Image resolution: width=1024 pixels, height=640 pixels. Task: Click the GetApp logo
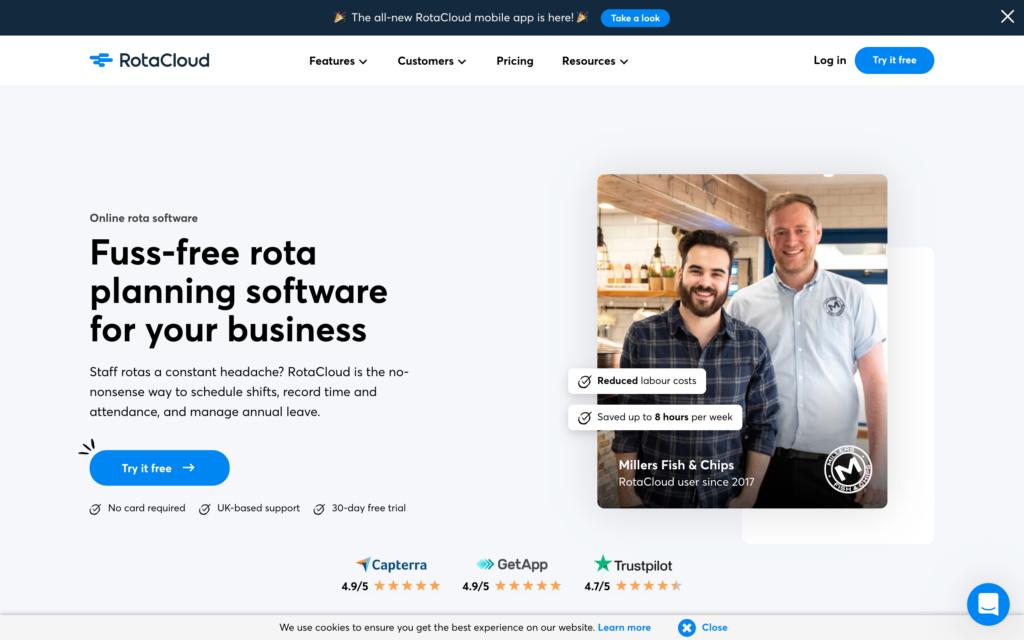[x=512, y=564]
